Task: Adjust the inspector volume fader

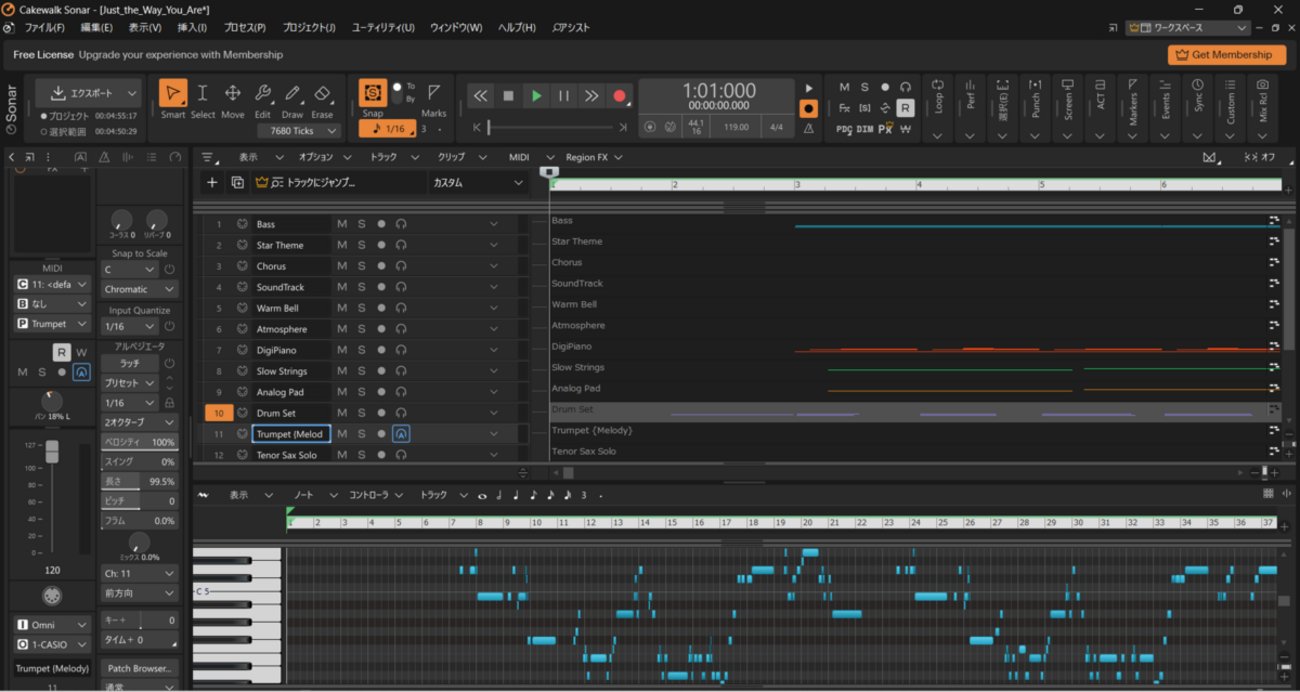Action: tap(52, 451)
